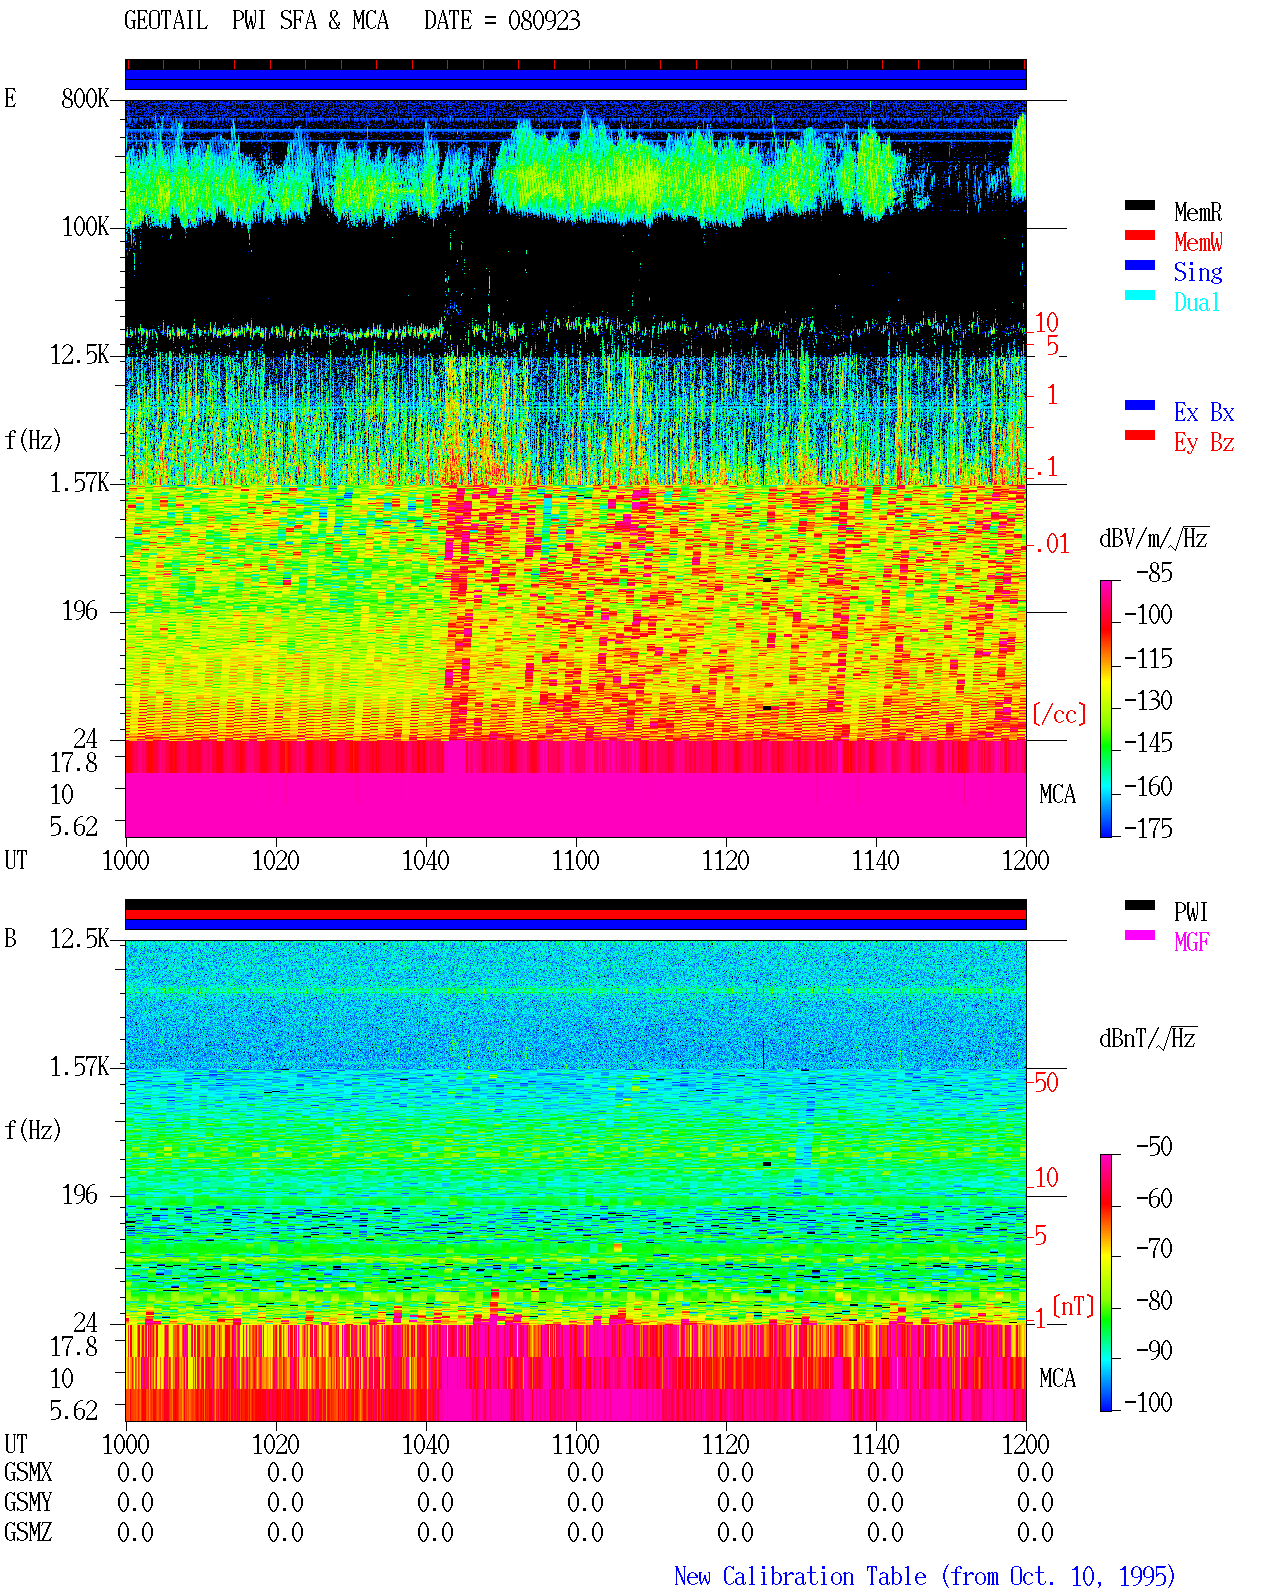Click the dBV/m electric field color scale bar
Screen dimensions: 1280x1593
pyautogui.click(x=1106, y=709)
